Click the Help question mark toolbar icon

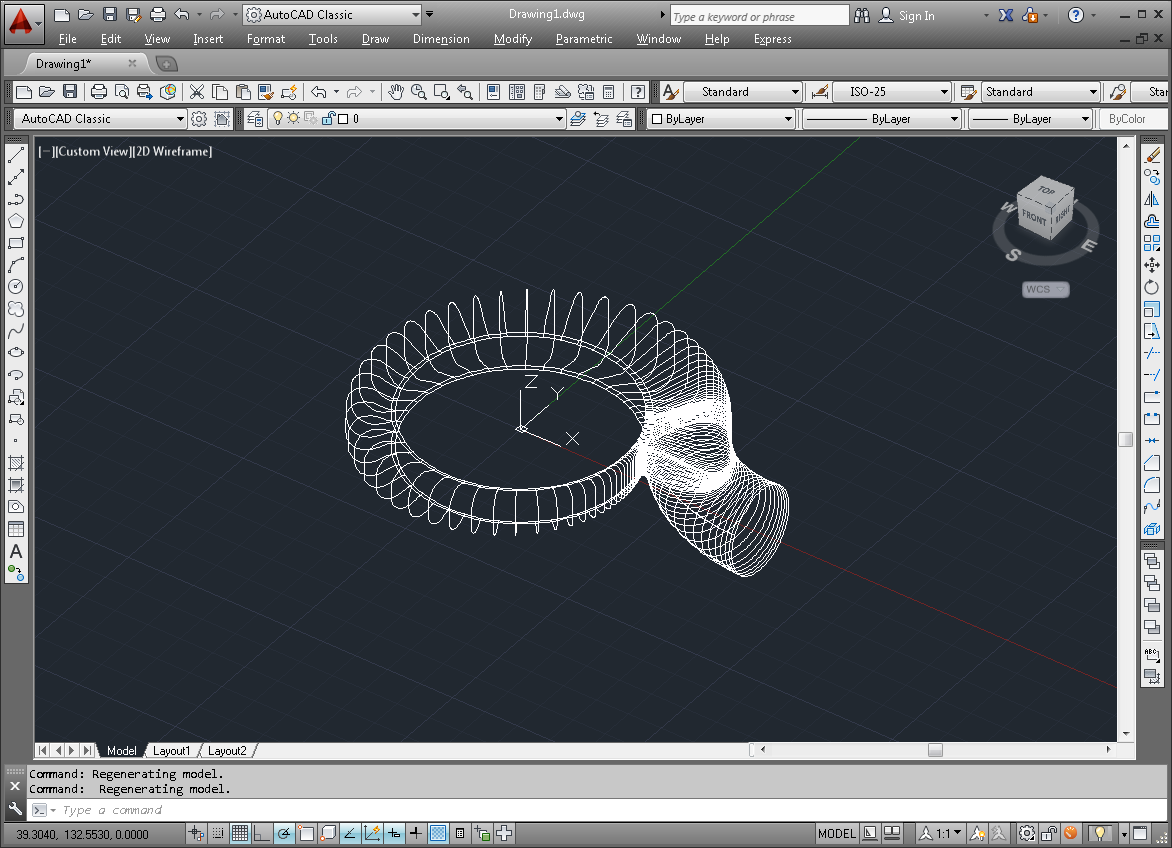tap(638, 92)
